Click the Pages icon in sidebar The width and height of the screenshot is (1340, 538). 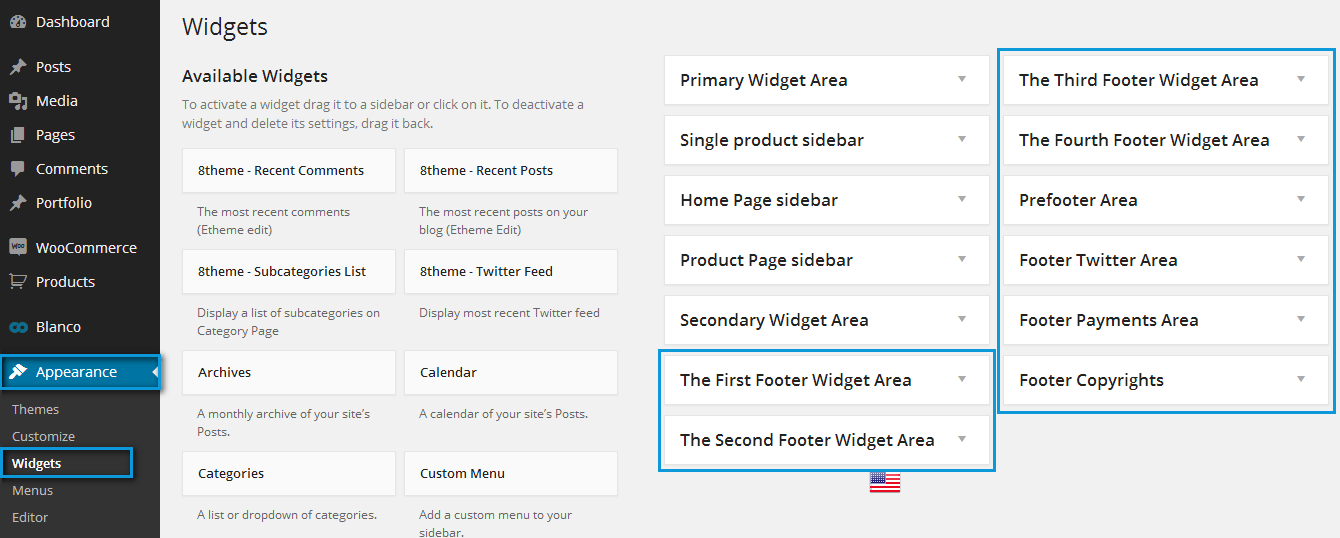18,135
